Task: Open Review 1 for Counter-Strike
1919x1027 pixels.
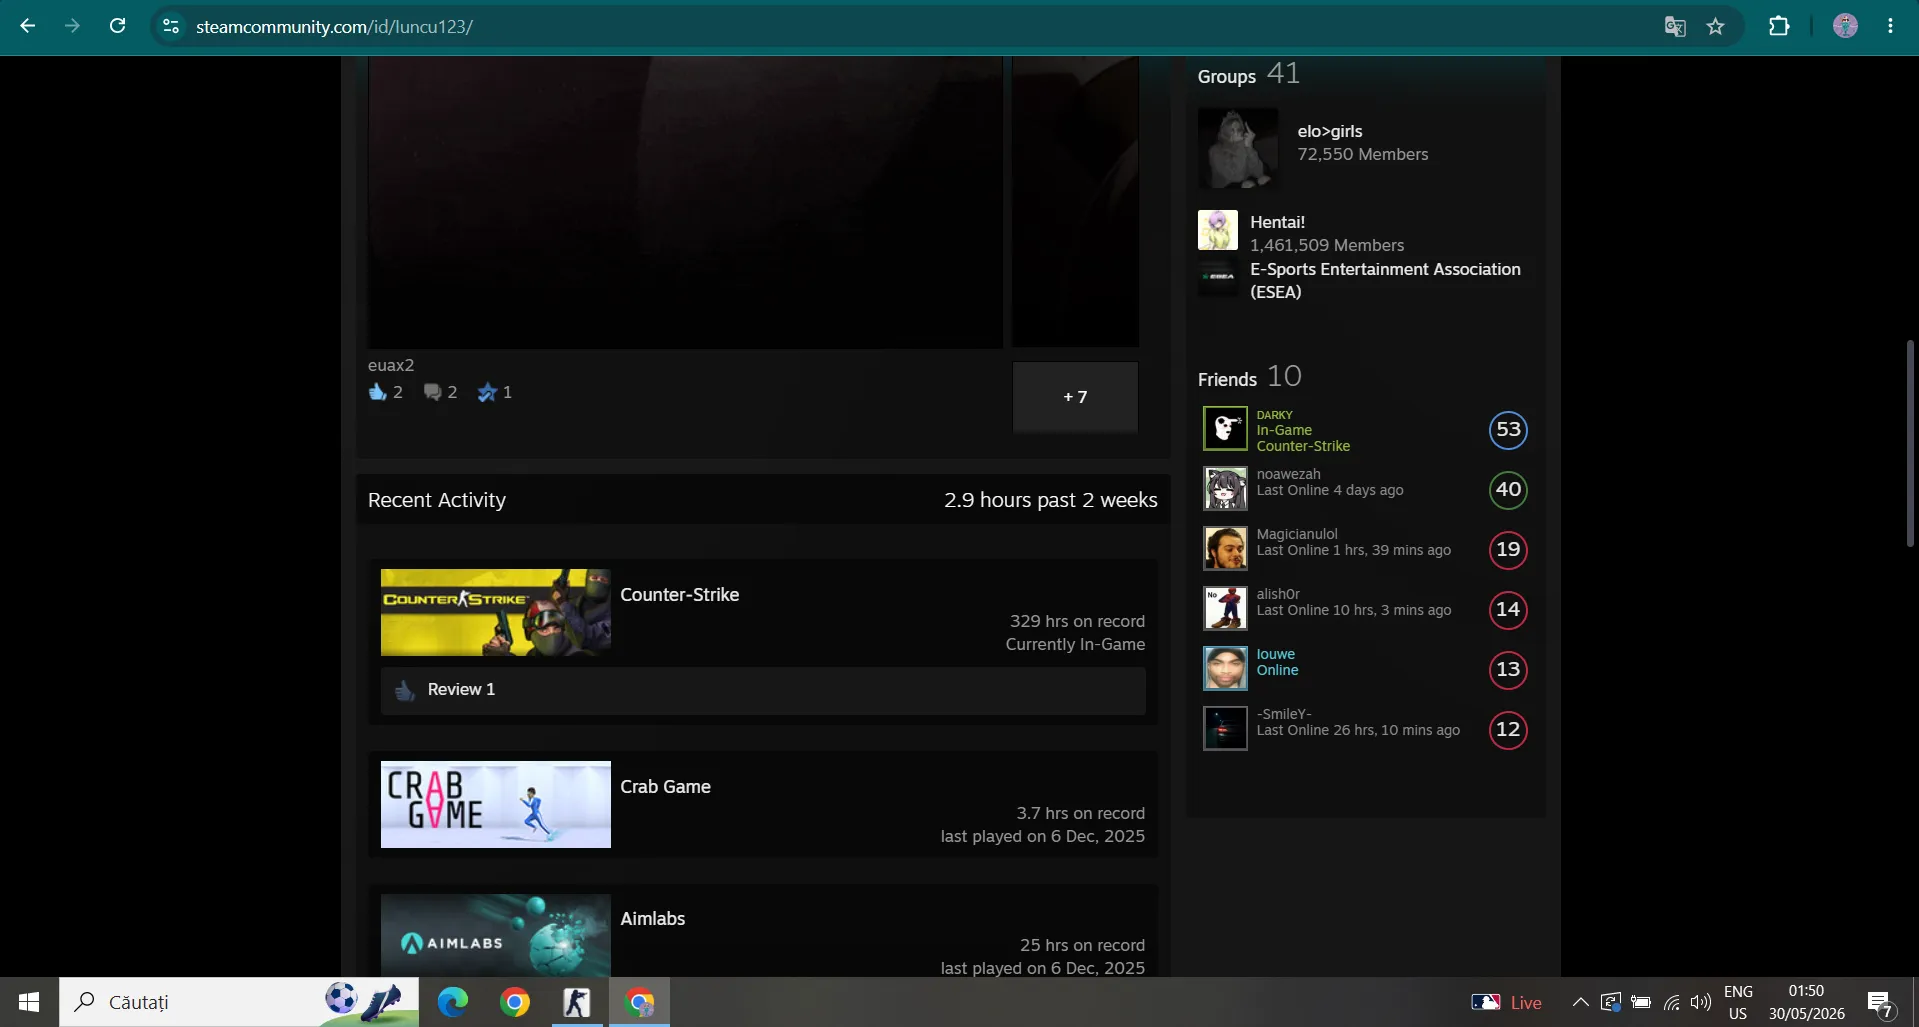Action: pyautogui.click(x=461, y=689)
